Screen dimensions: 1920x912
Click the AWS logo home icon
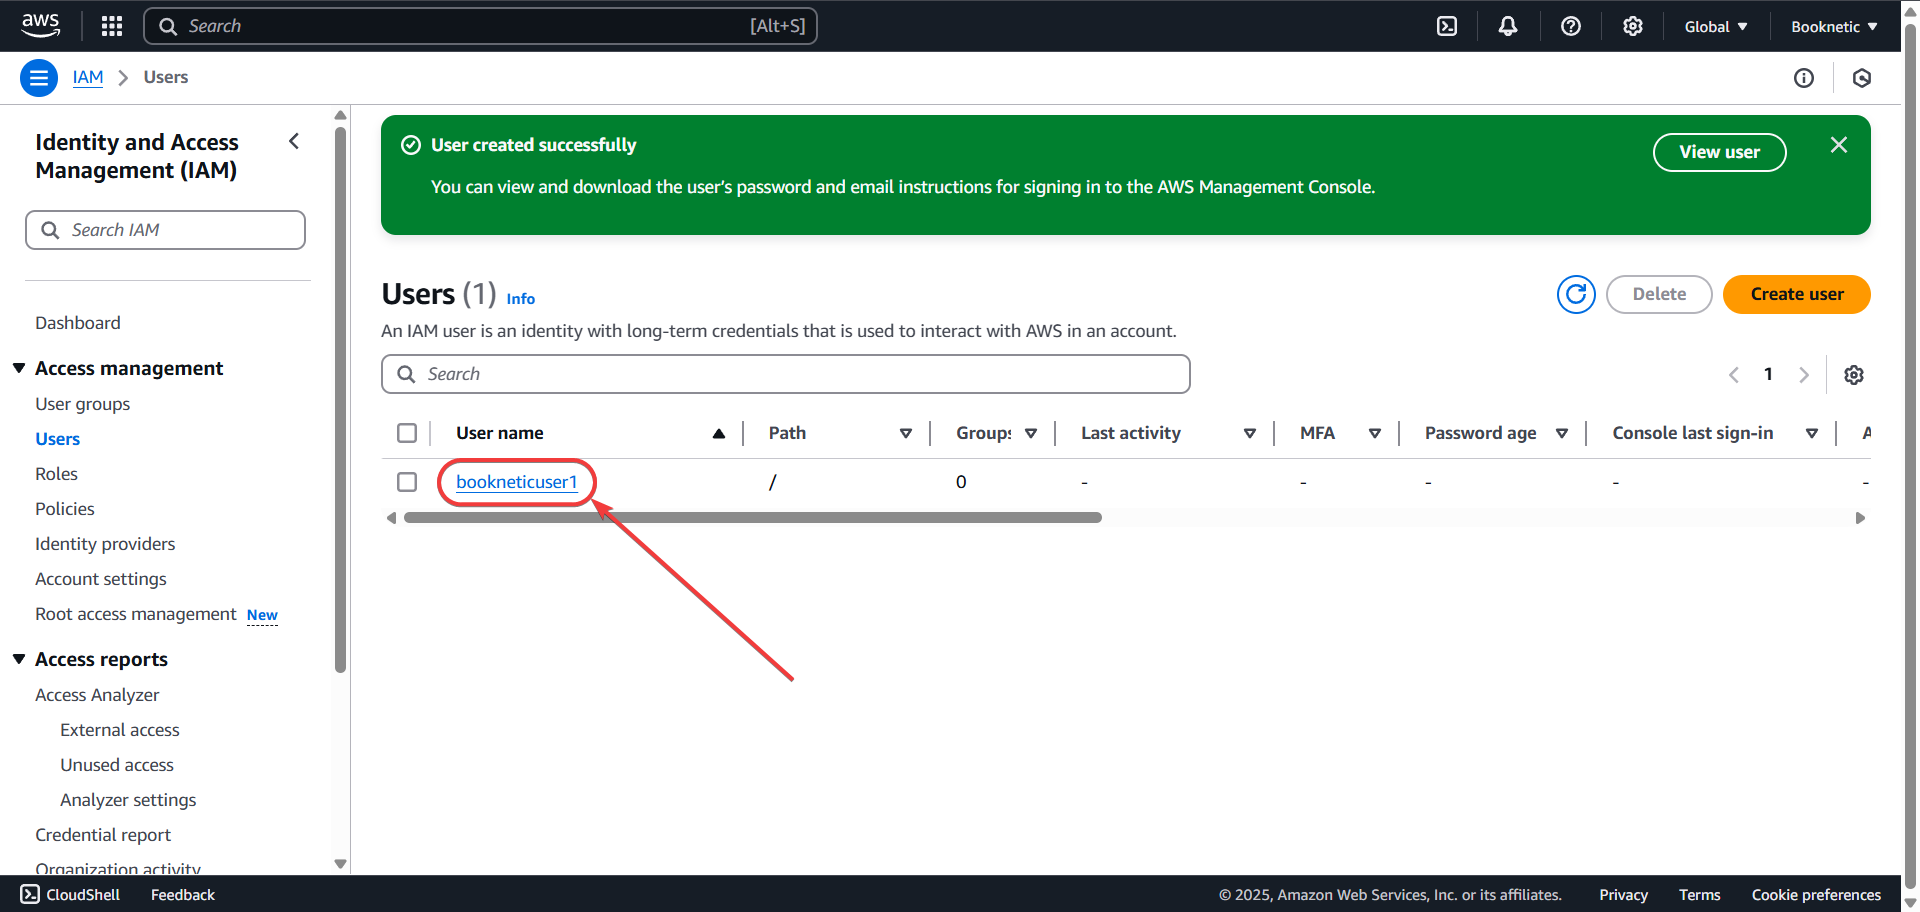click(40, 25)
